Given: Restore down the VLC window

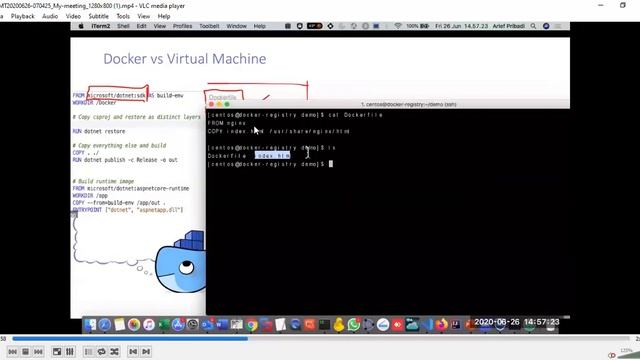Looking at the screenshot, I should tap(622, 5).
